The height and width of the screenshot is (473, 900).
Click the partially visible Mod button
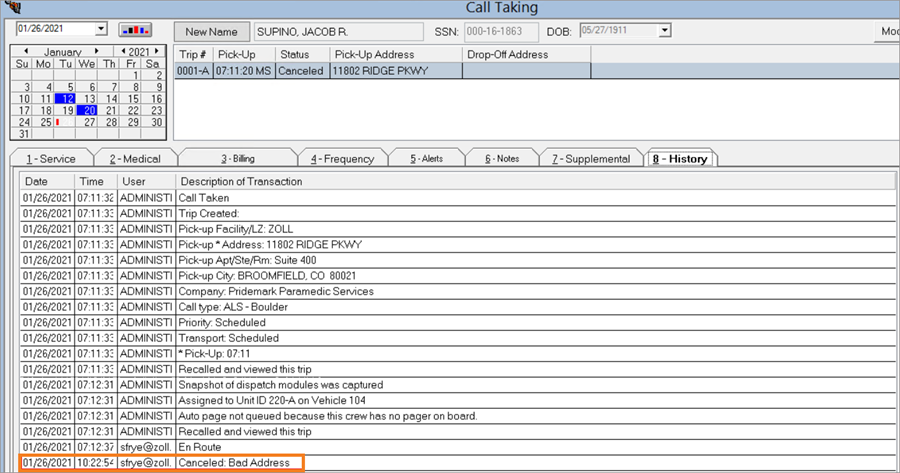click(888, 32)
